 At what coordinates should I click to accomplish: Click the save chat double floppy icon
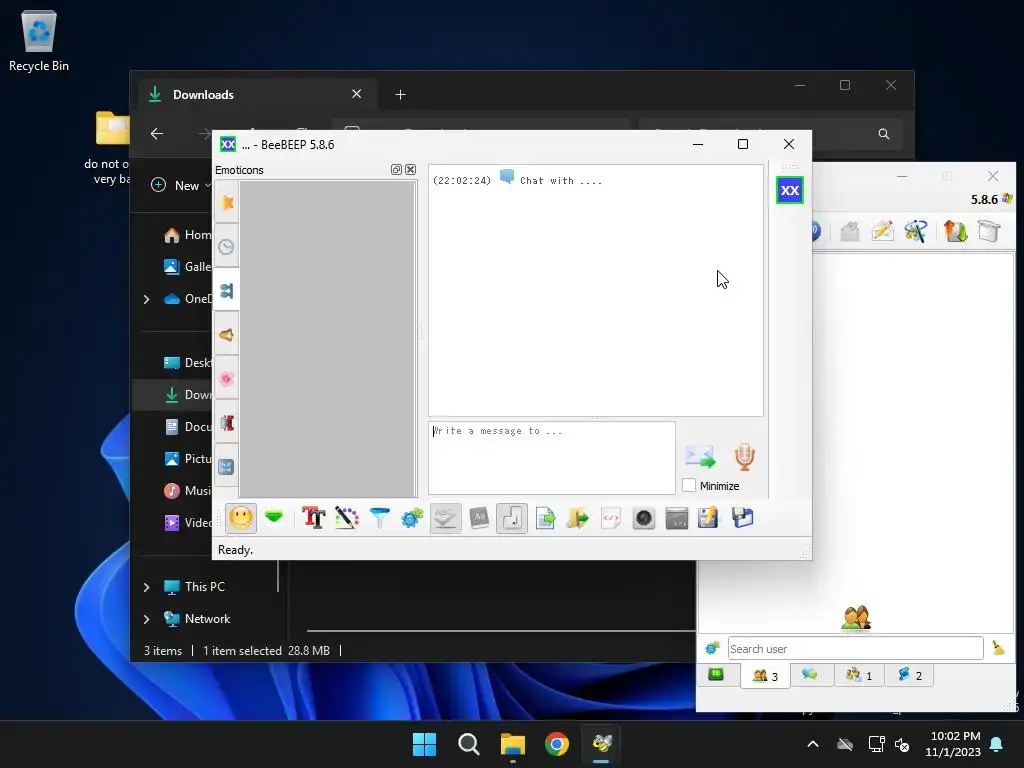click(x=742, y=519)
